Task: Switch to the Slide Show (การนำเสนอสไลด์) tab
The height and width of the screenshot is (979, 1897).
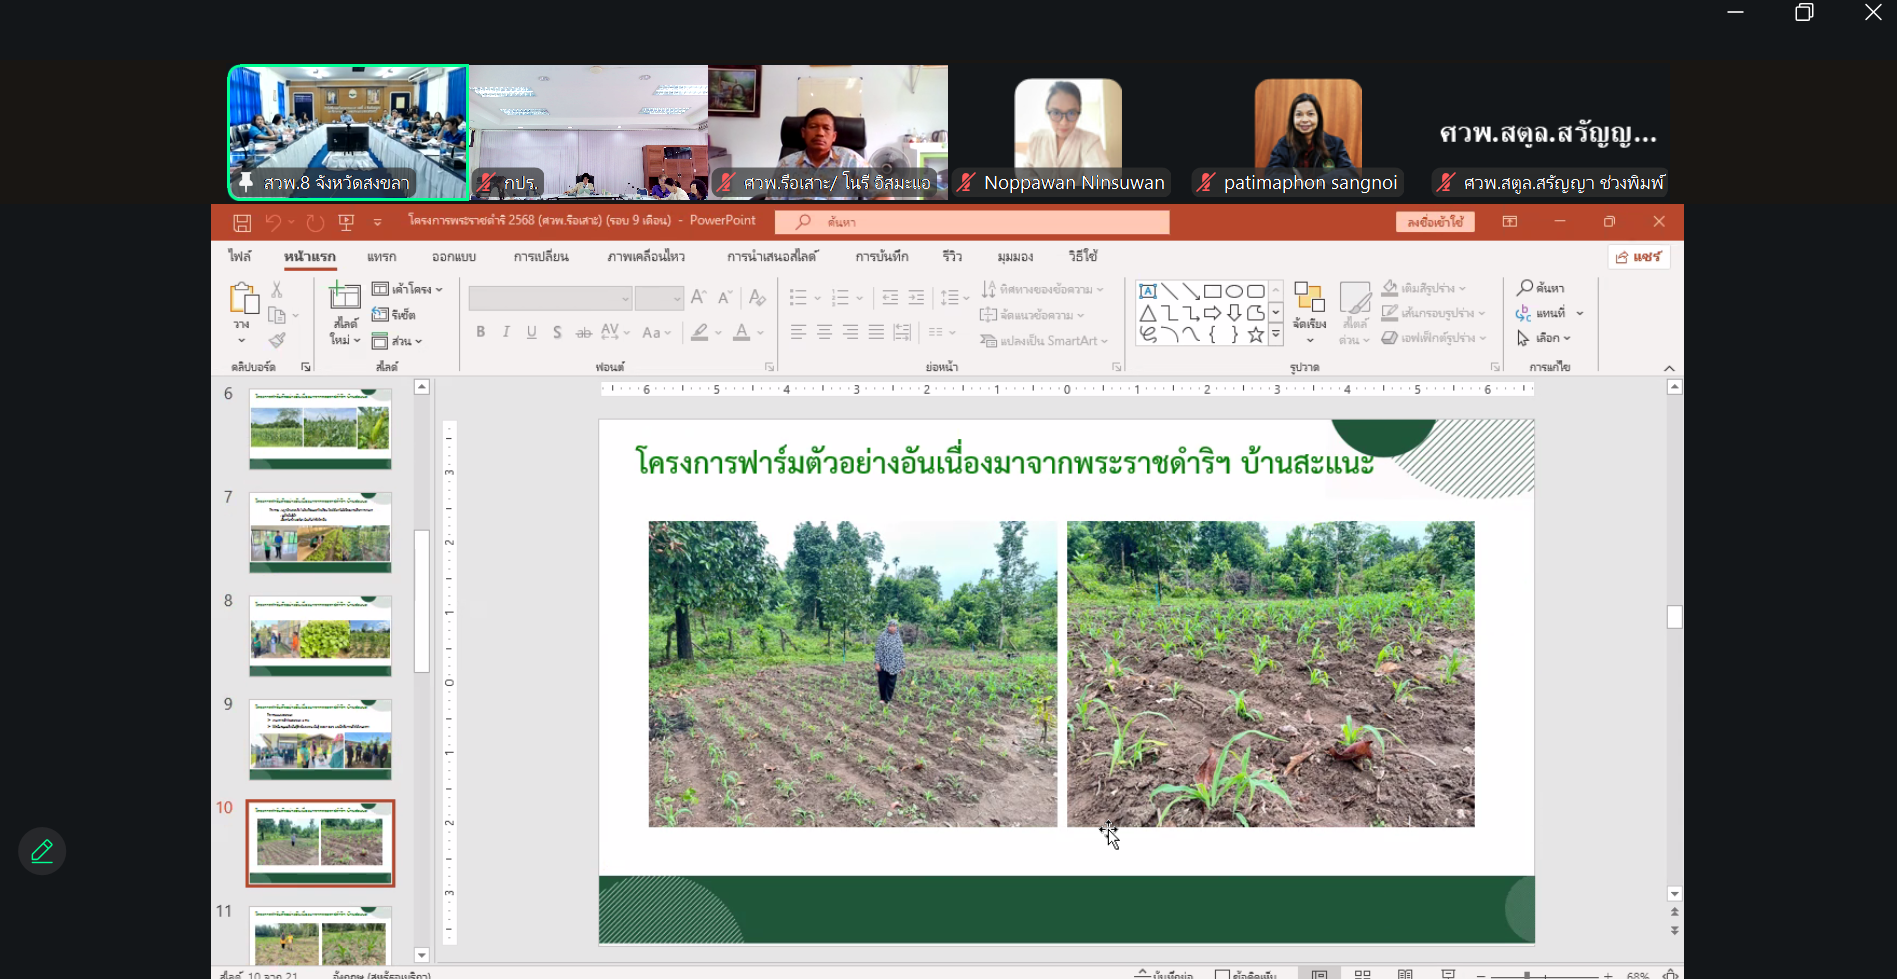Action: click(x=772, y=257)
